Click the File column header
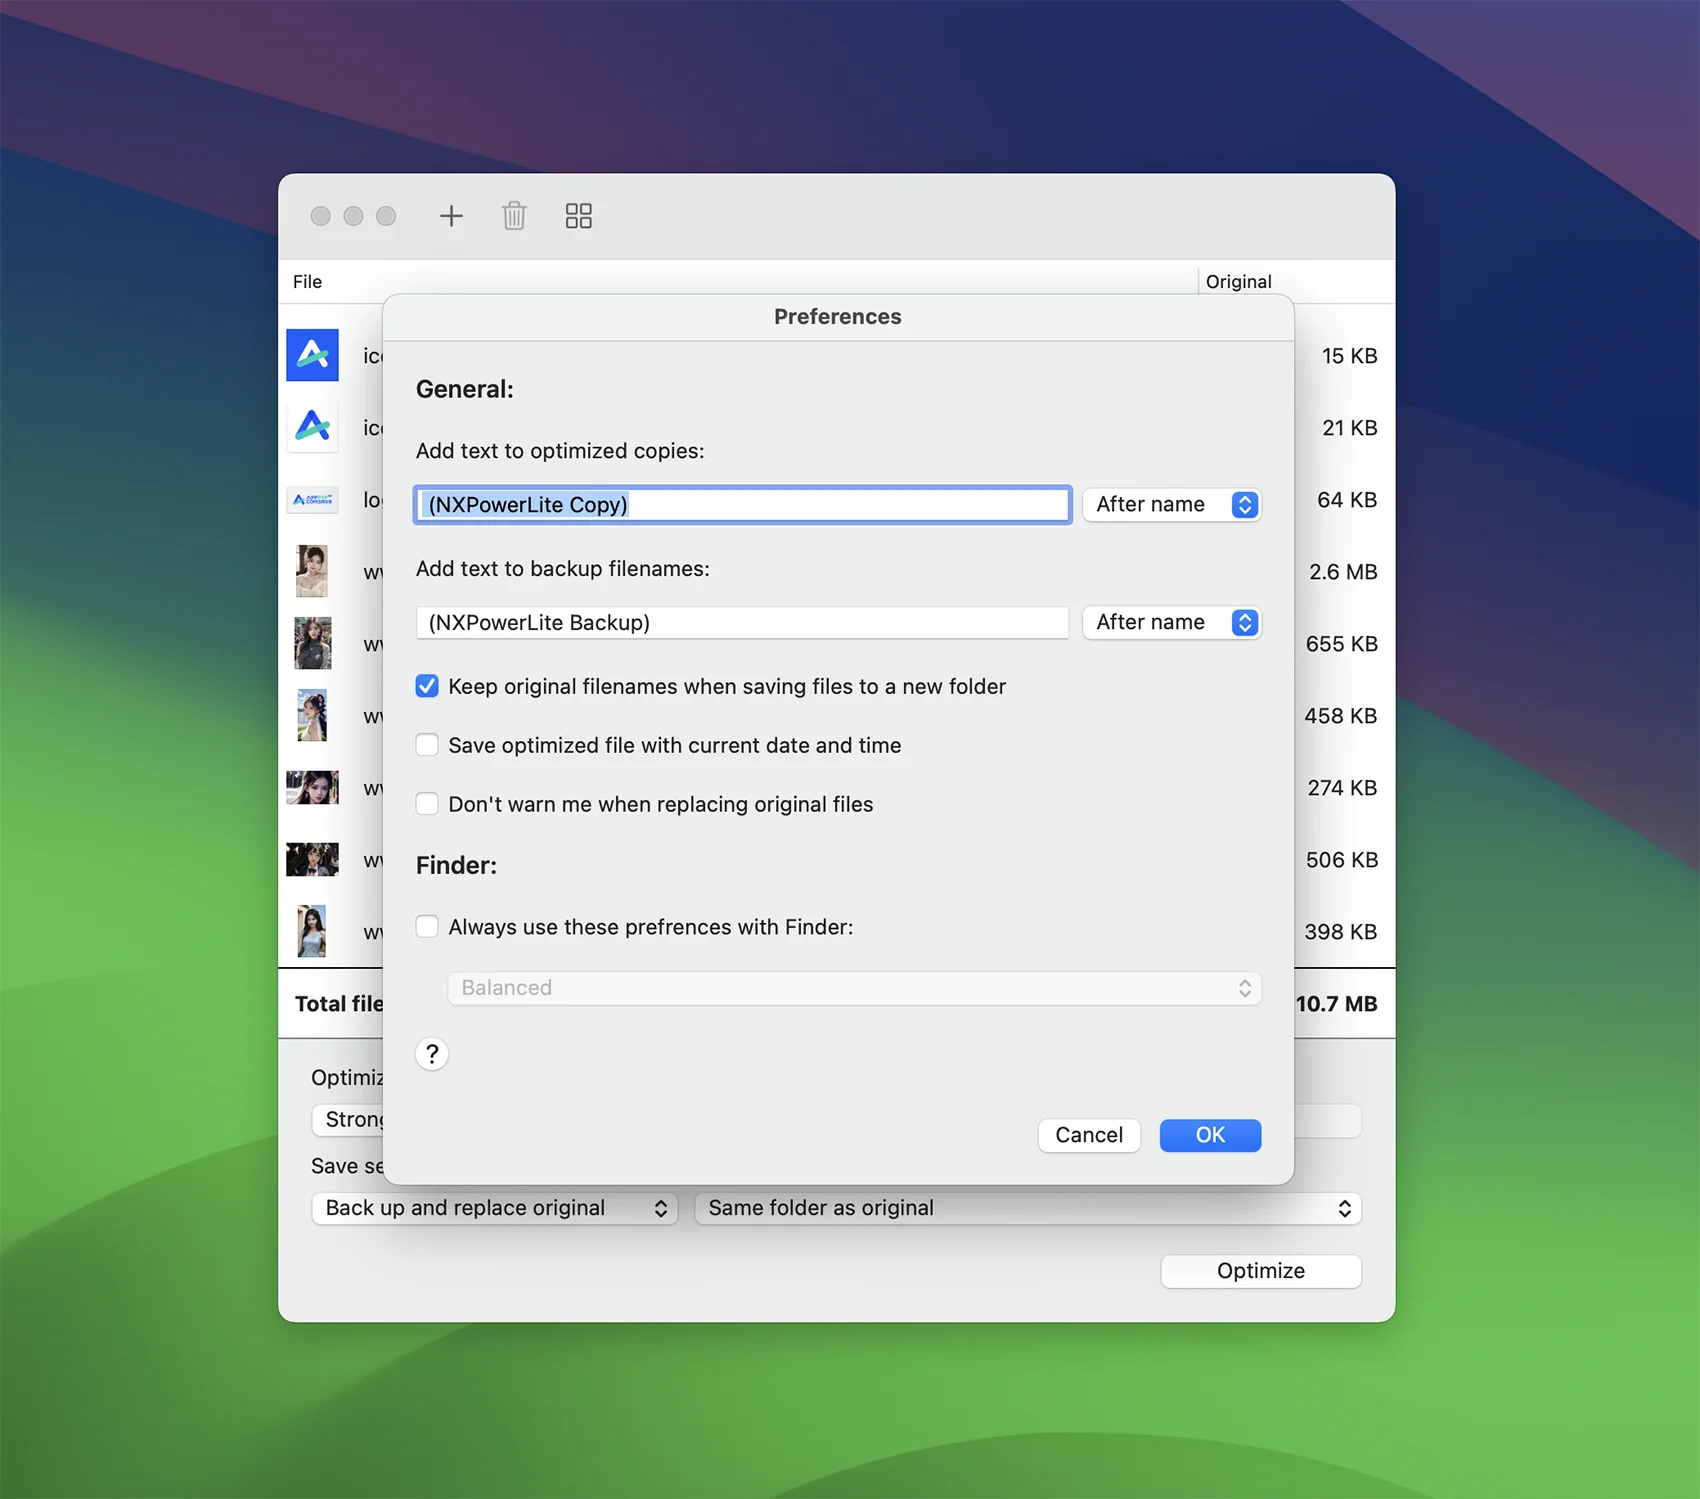The height and width of the screenshot is (1499, 1700). [x=307, y=282]
